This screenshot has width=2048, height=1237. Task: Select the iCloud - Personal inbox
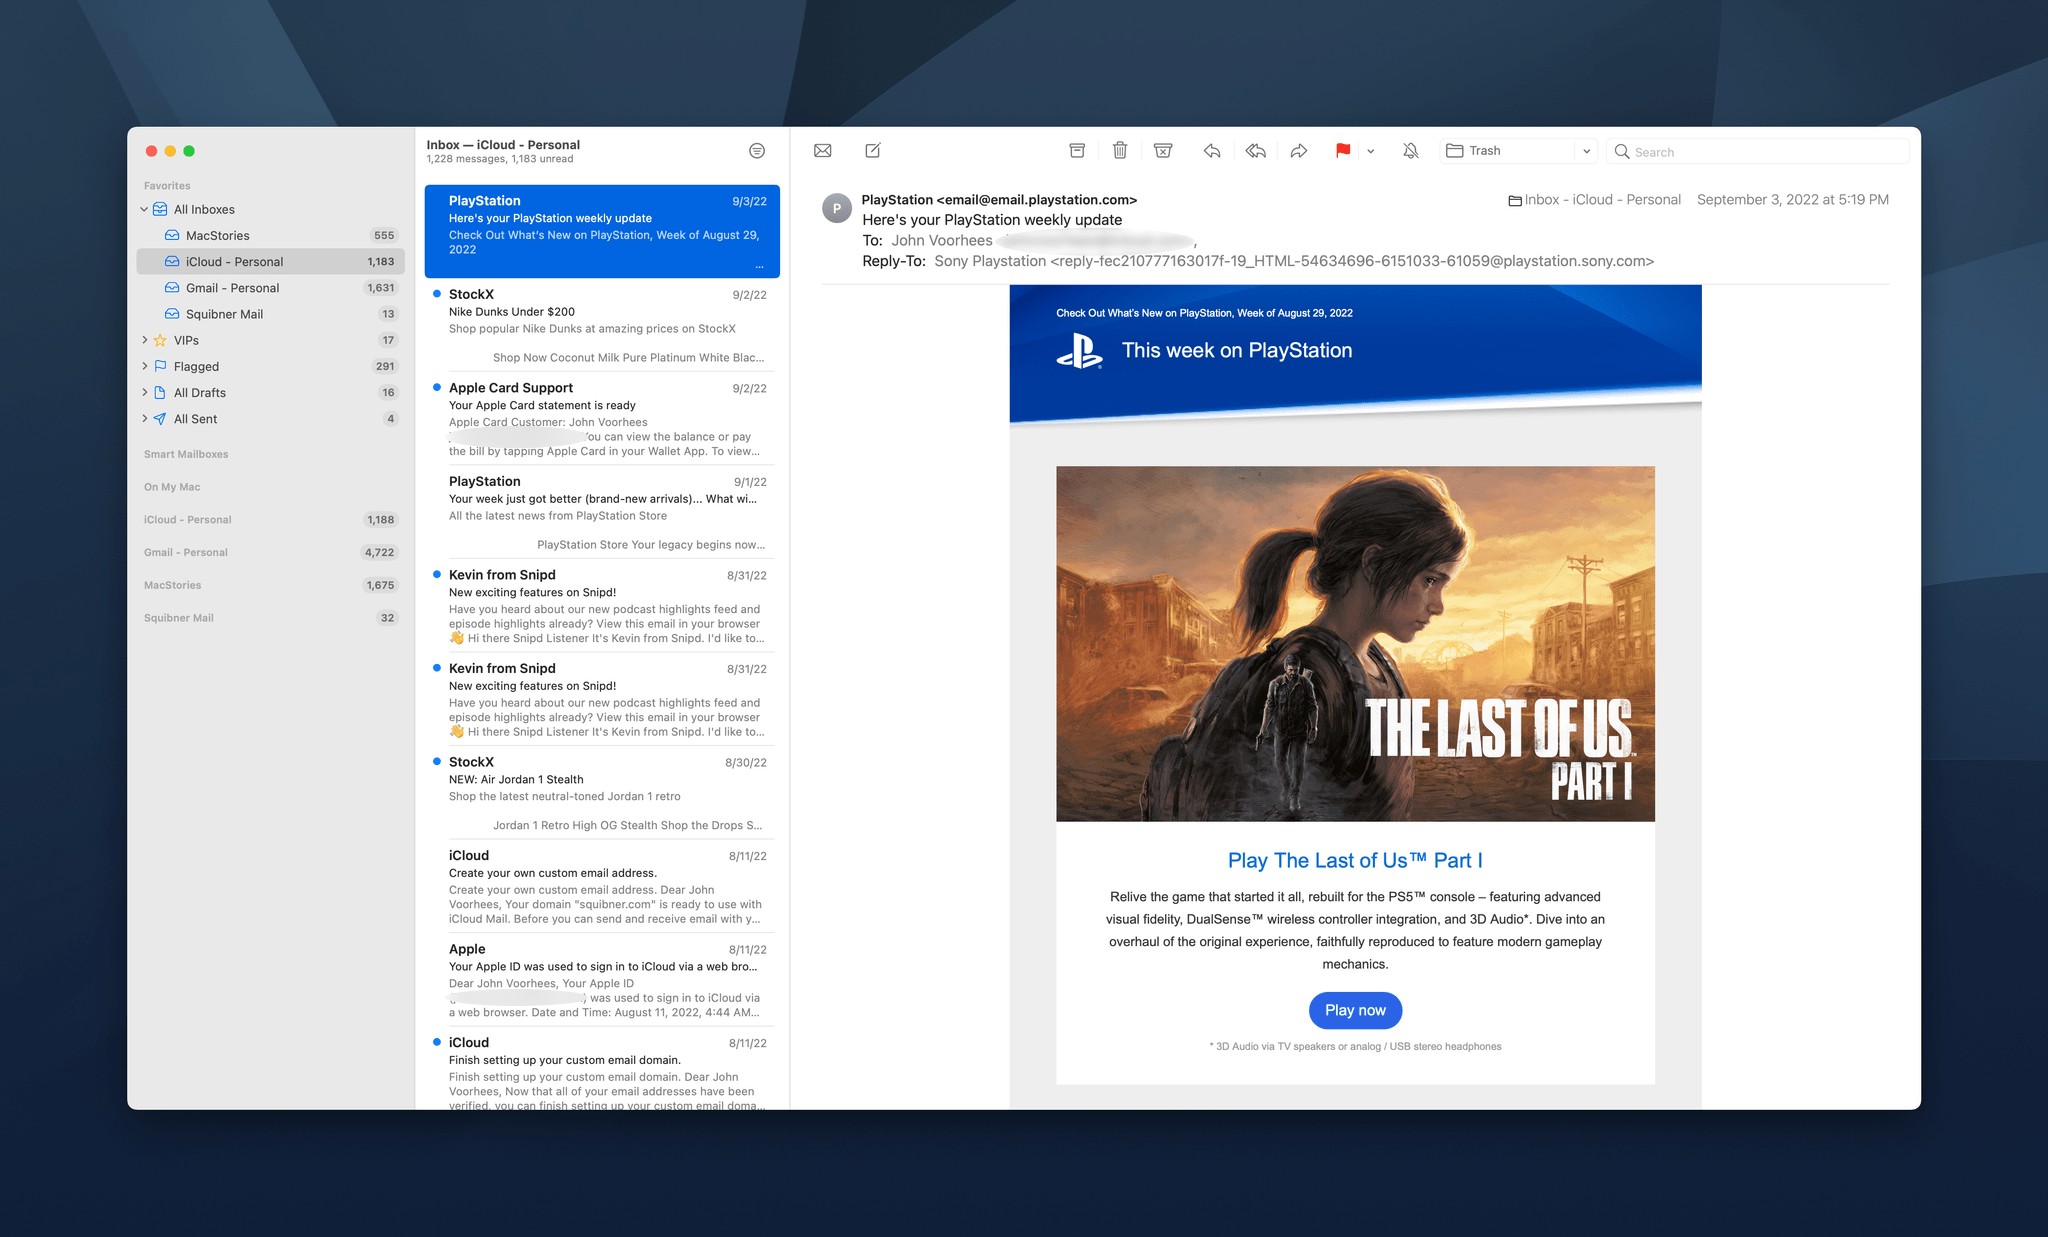coord(234,262)
